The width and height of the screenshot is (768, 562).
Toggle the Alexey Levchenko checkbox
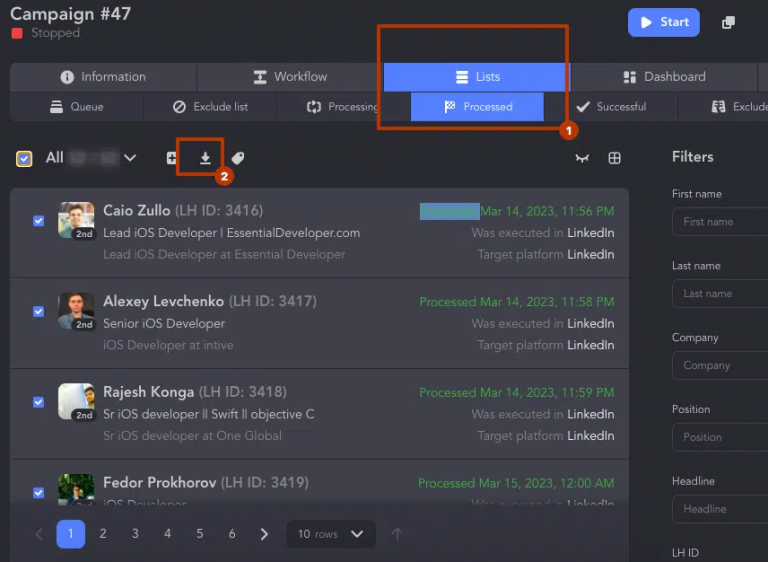click(39, 311)
